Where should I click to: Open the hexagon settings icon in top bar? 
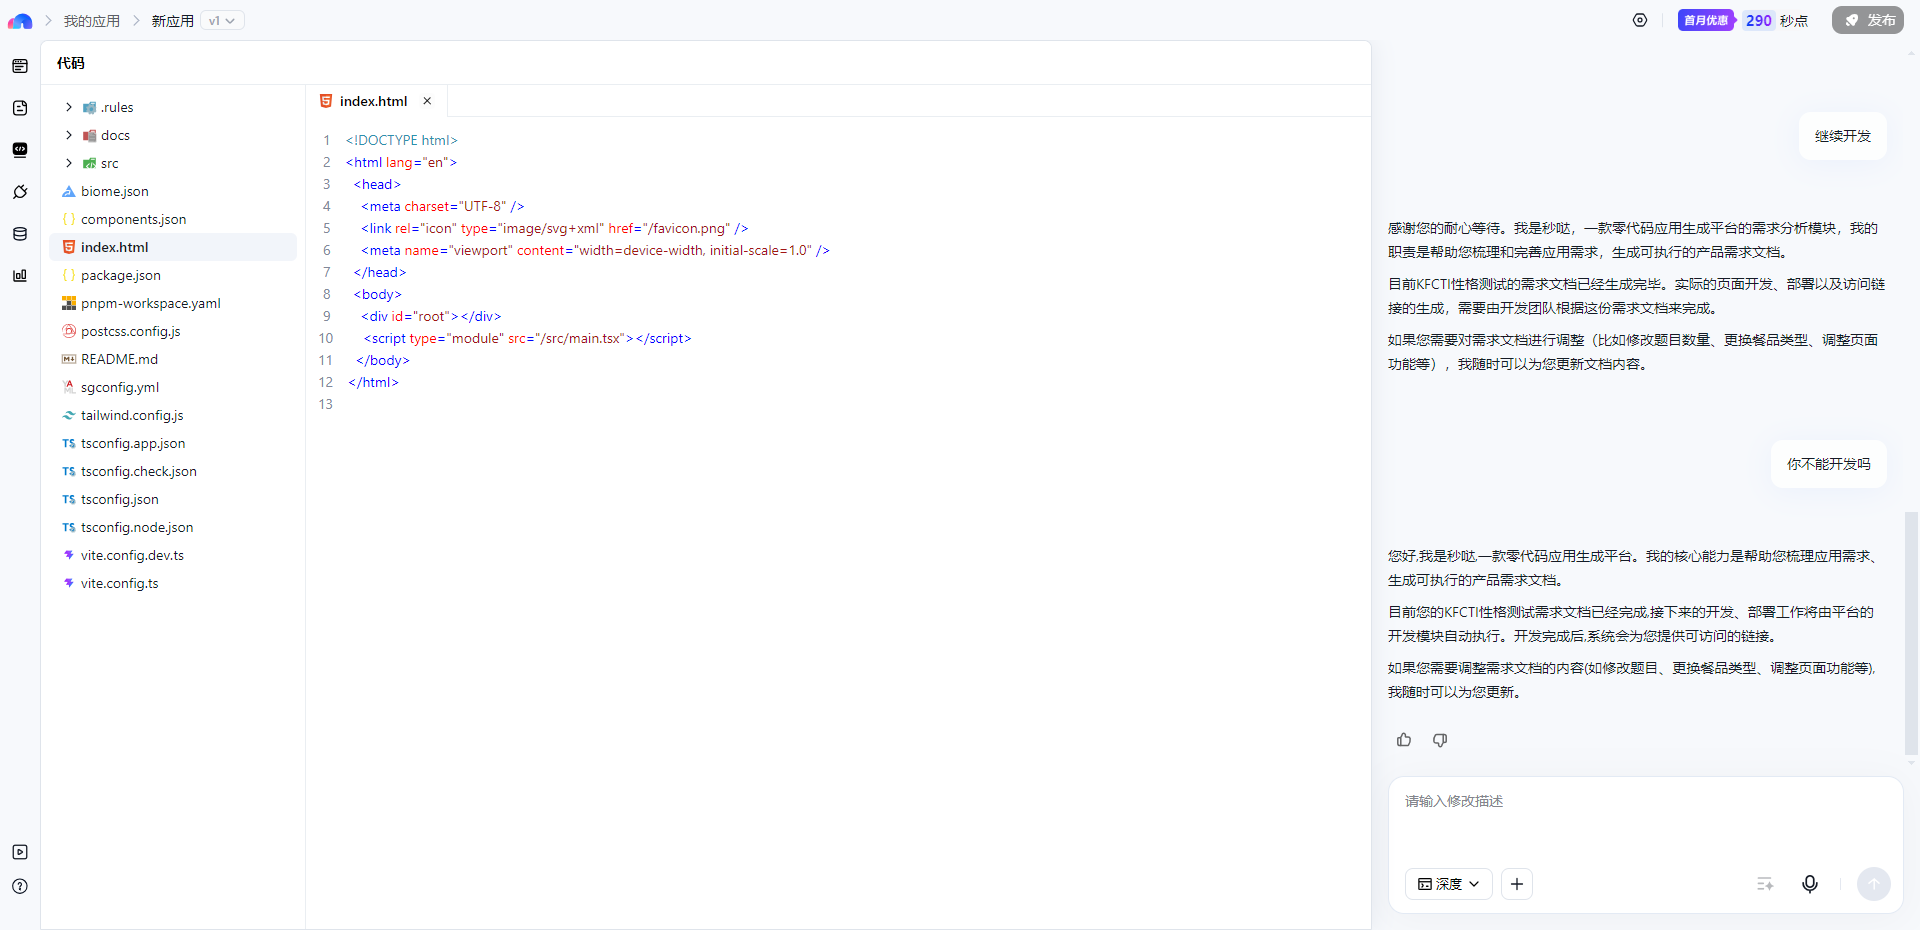(1640, 20)
